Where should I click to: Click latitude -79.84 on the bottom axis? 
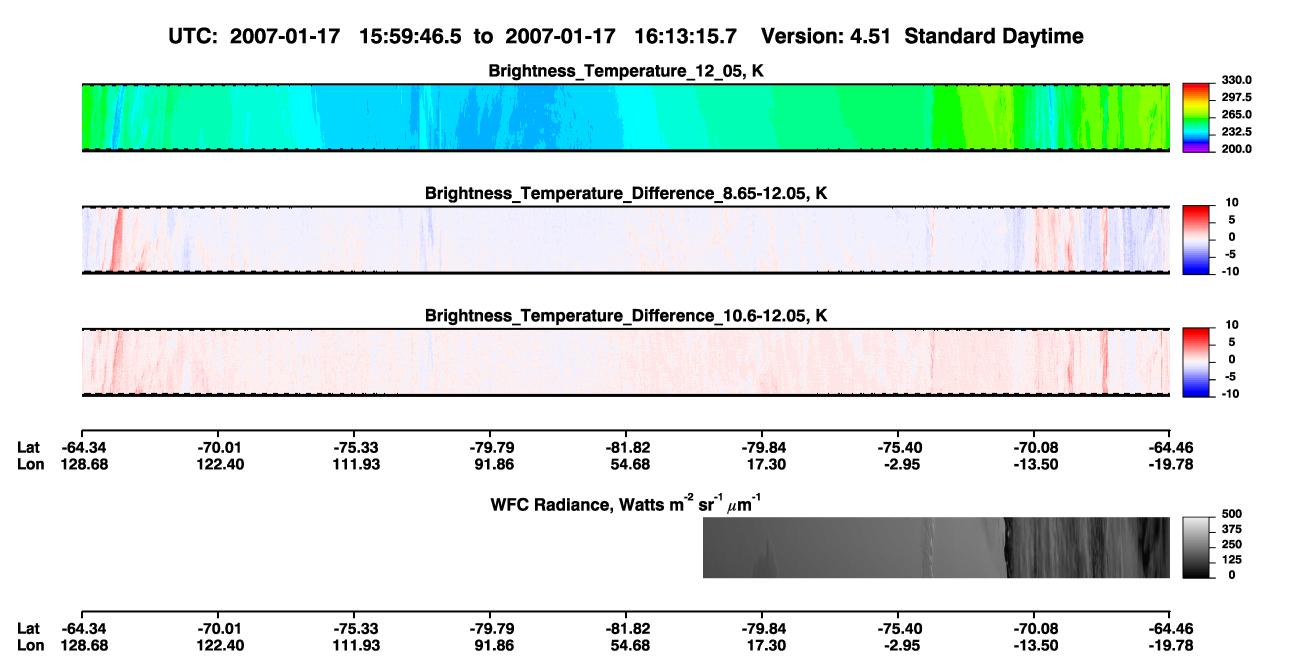[x=762, y=629]
